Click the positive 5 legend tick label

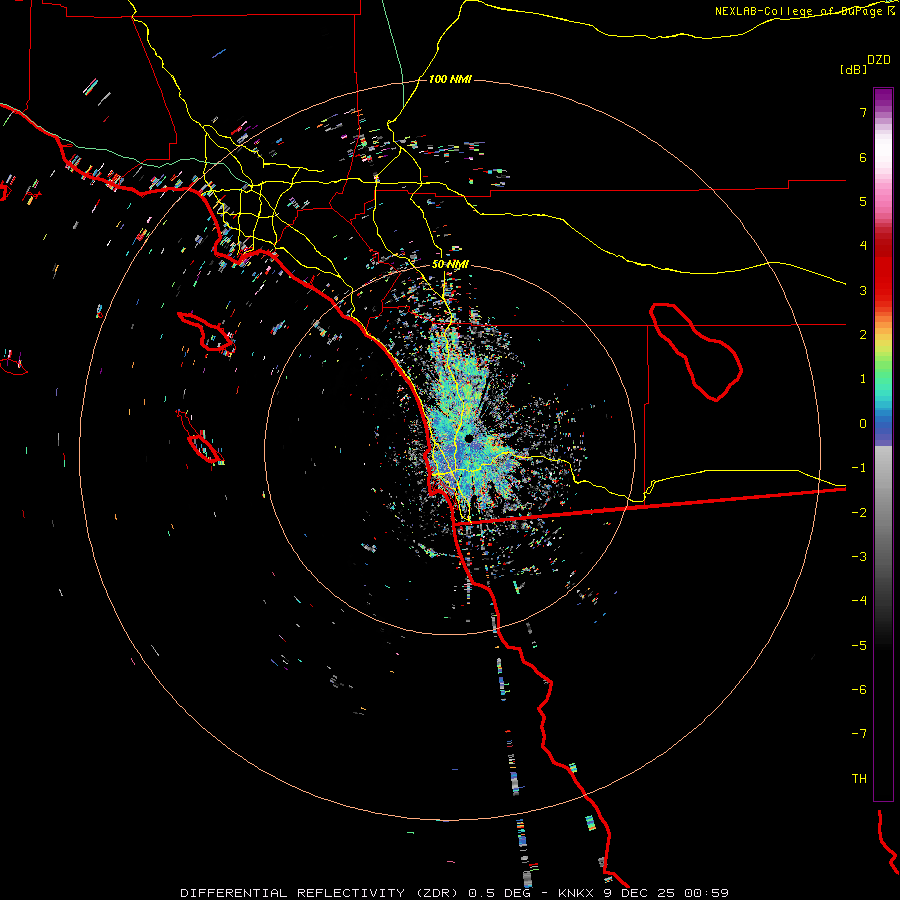[x=863, y=201]
